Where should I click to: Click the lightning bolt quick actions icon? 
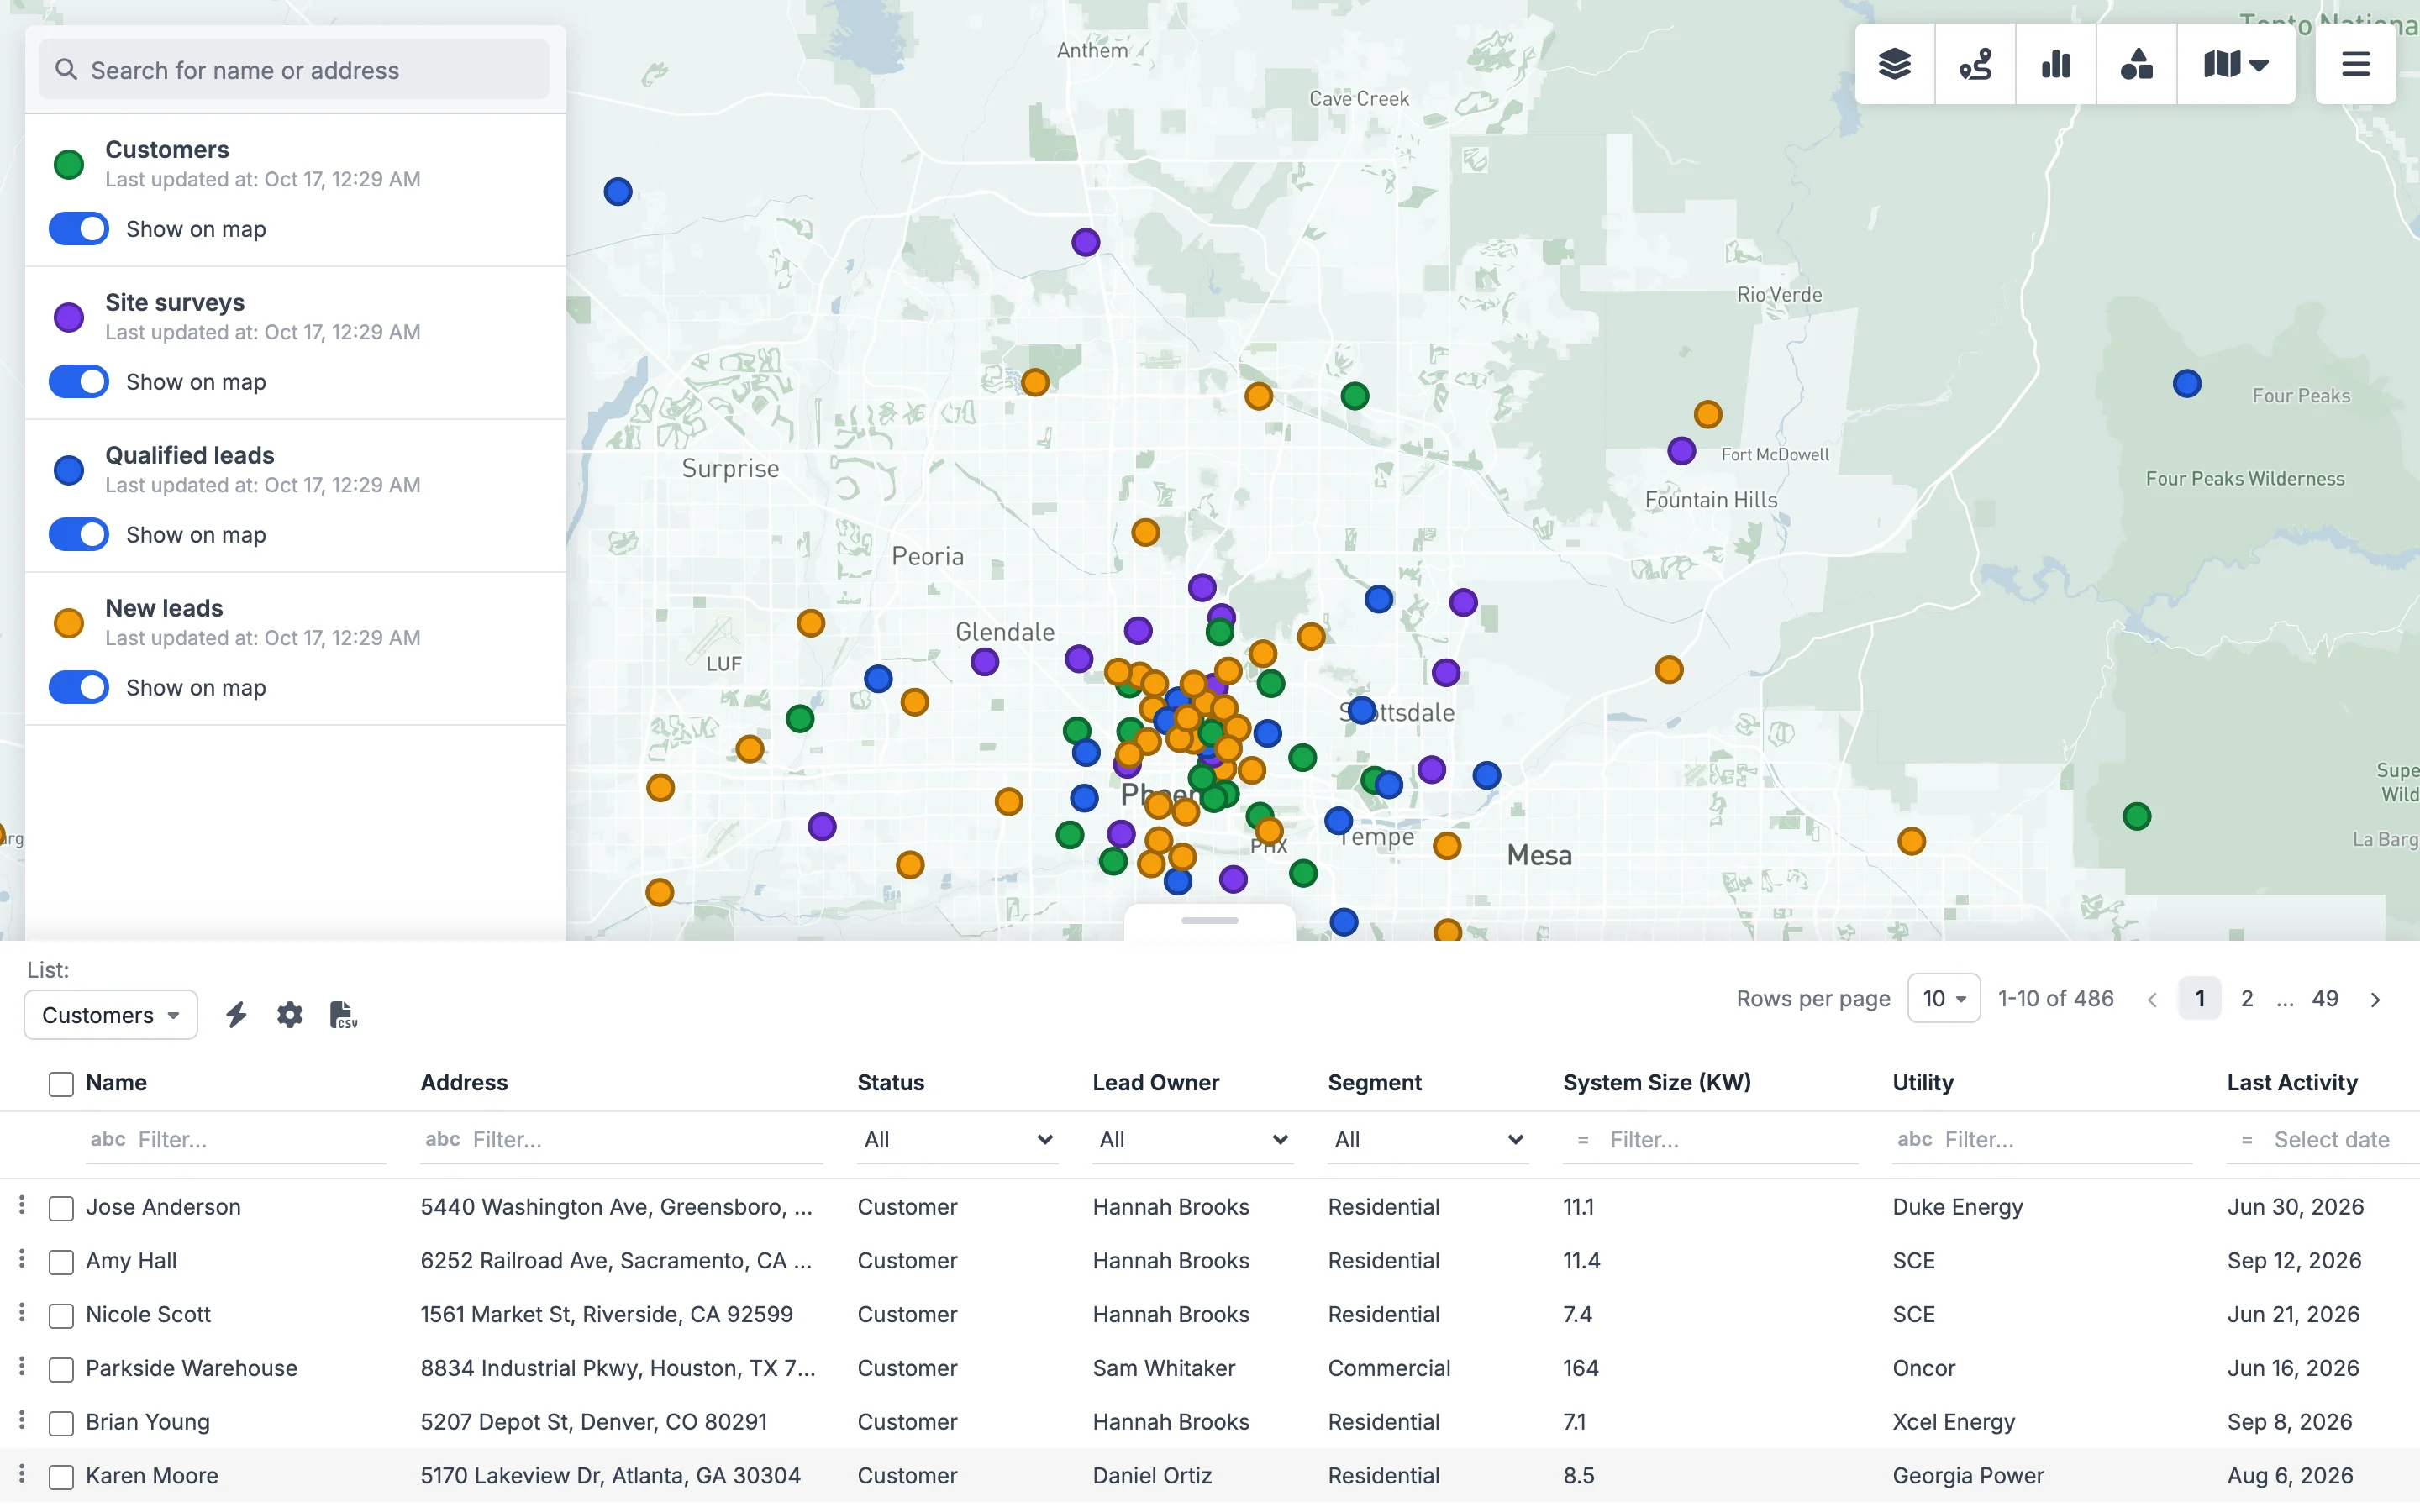(236, 1015)
